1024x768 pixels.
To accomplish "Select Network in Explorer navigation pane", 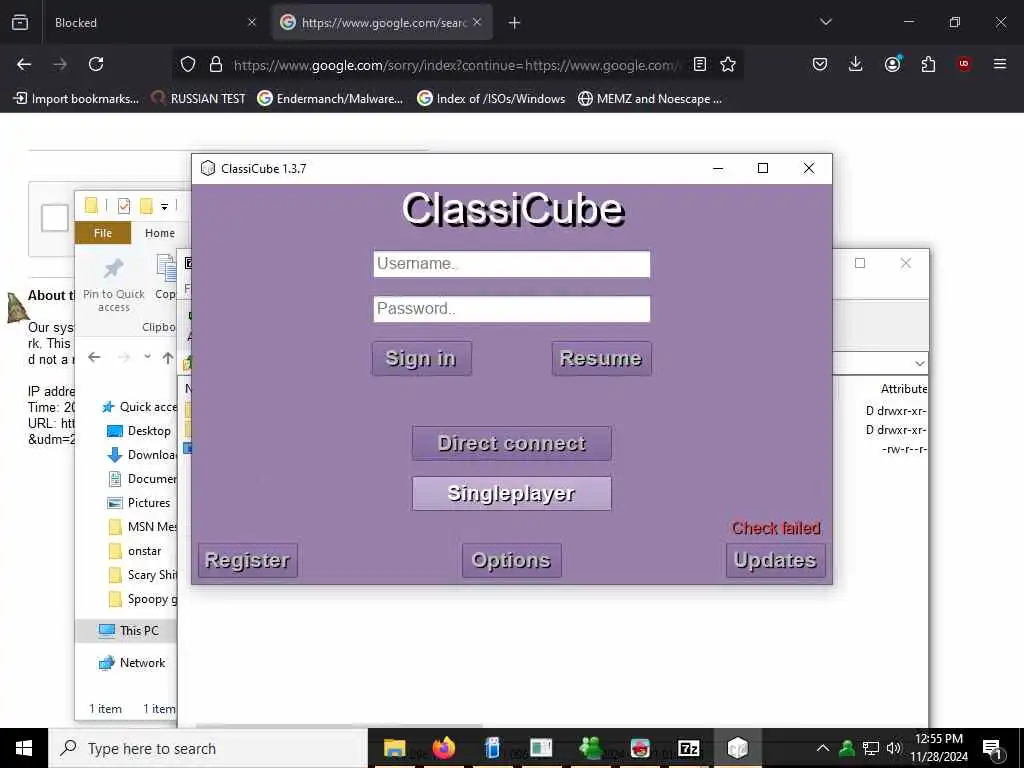I will [x=132, y=663].
